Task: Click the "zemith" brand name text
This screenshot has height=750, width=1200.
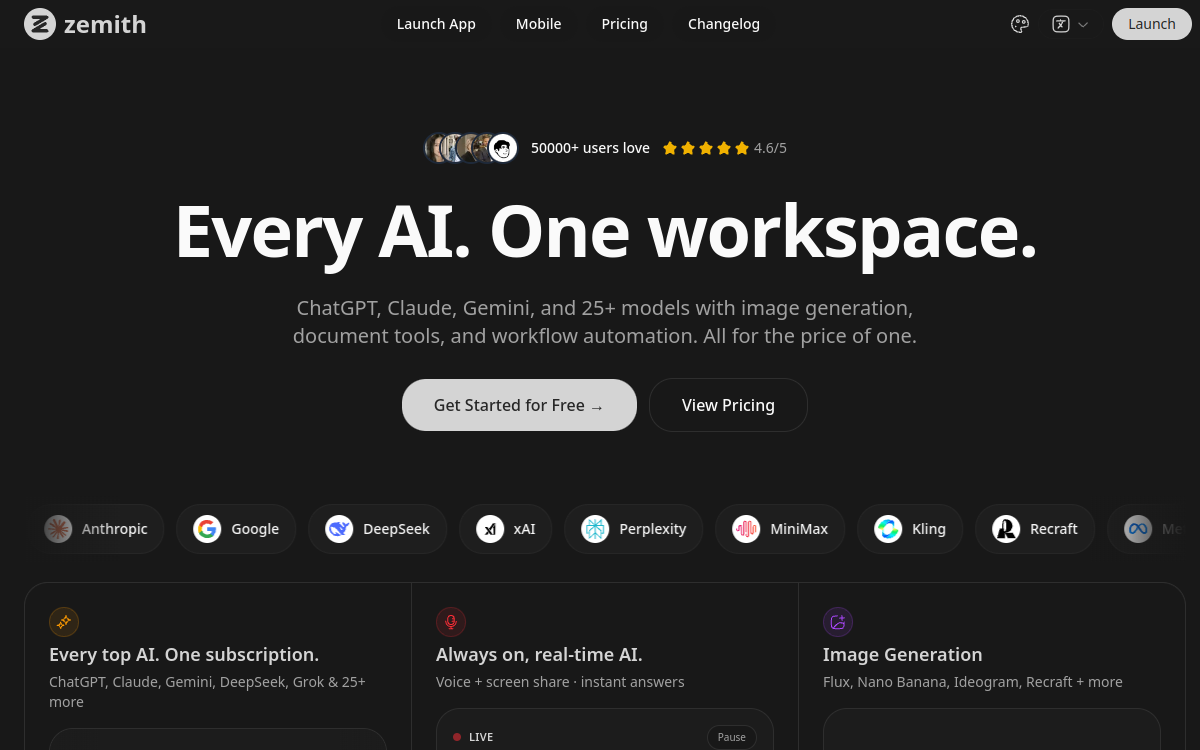Action: [105, 24]
